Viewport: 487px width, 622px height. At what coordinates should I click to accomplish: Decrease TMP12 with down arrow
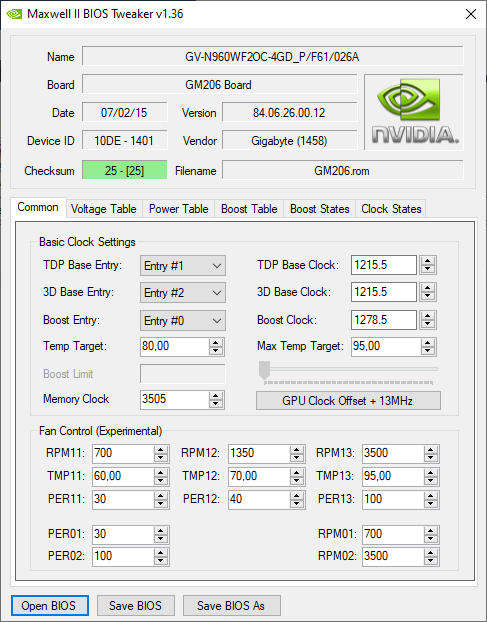tap(297, 481)
